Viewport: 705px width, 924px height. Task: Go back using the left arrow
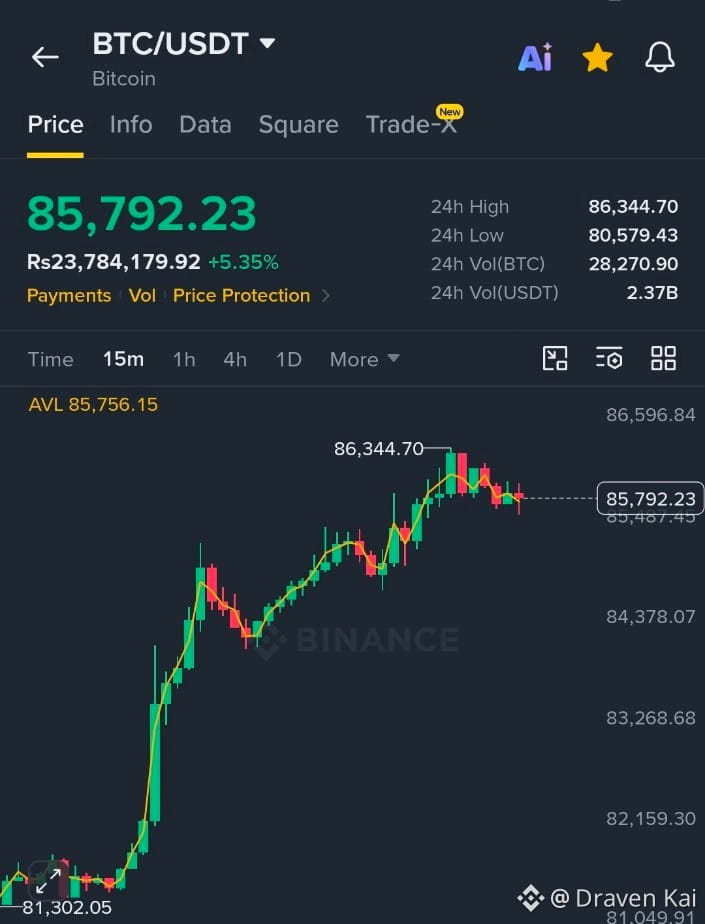[x=45, y=57]
